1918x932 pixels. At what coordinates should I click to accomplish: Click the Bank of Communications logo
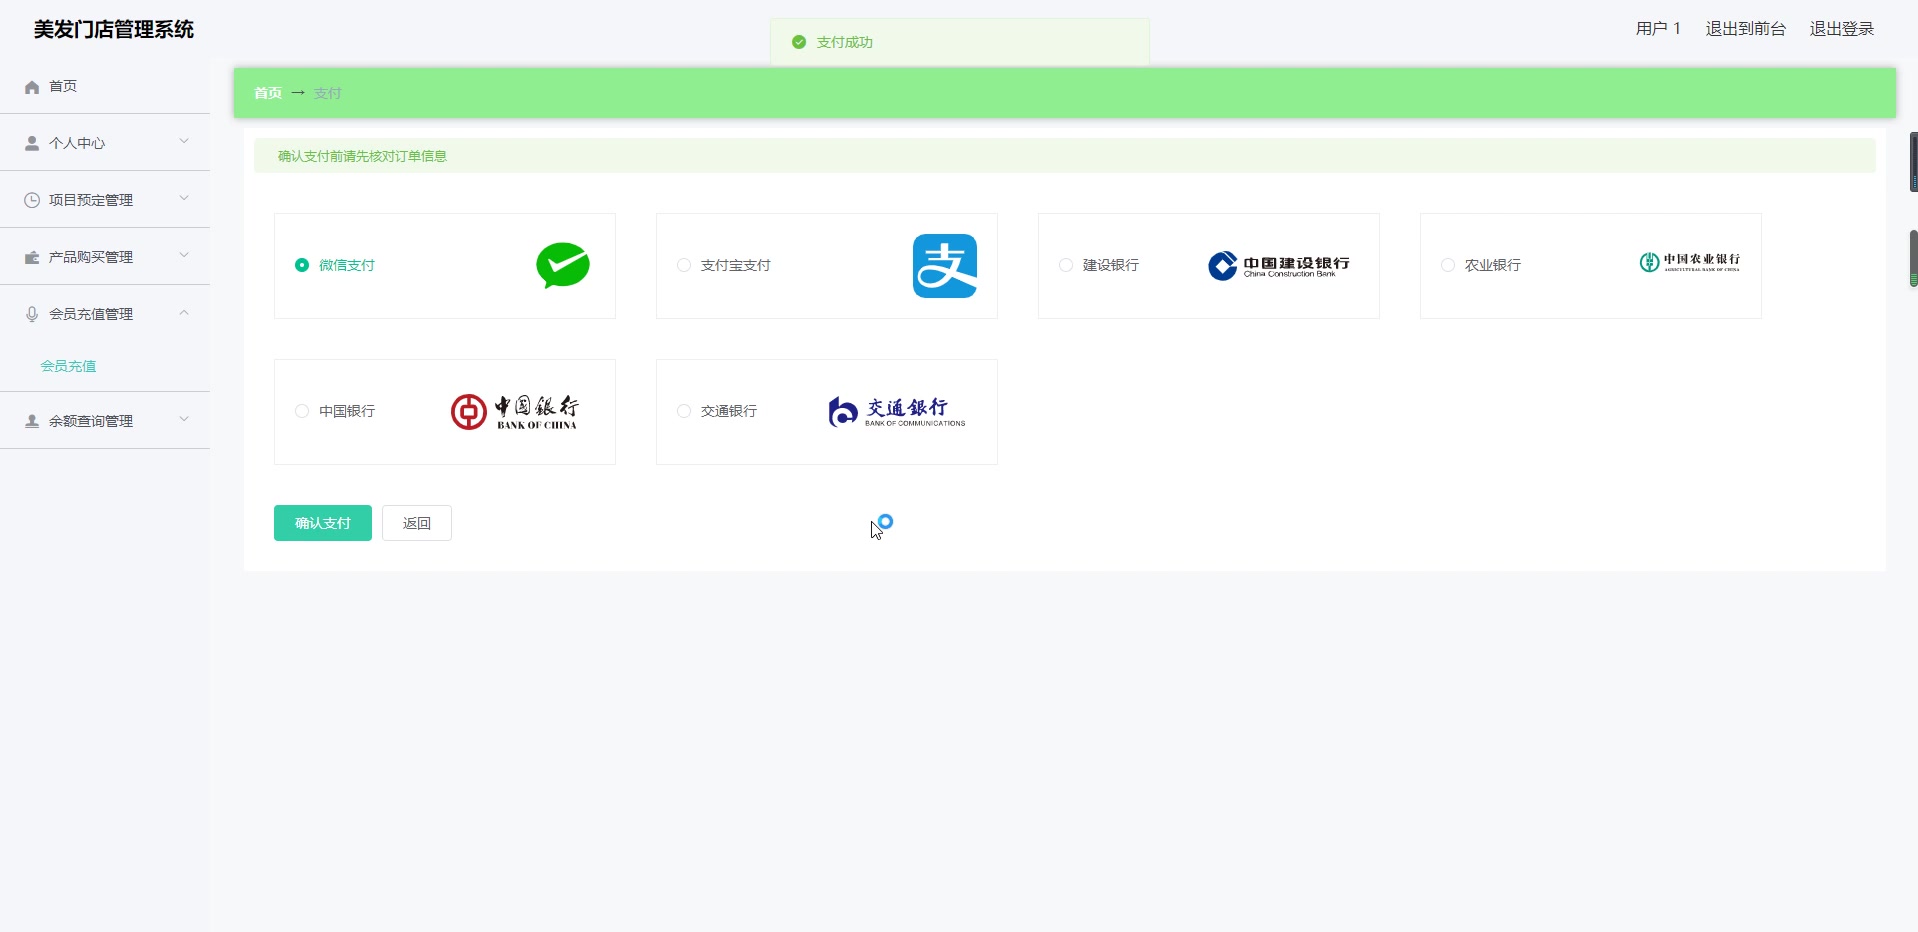tap(897, 411)
